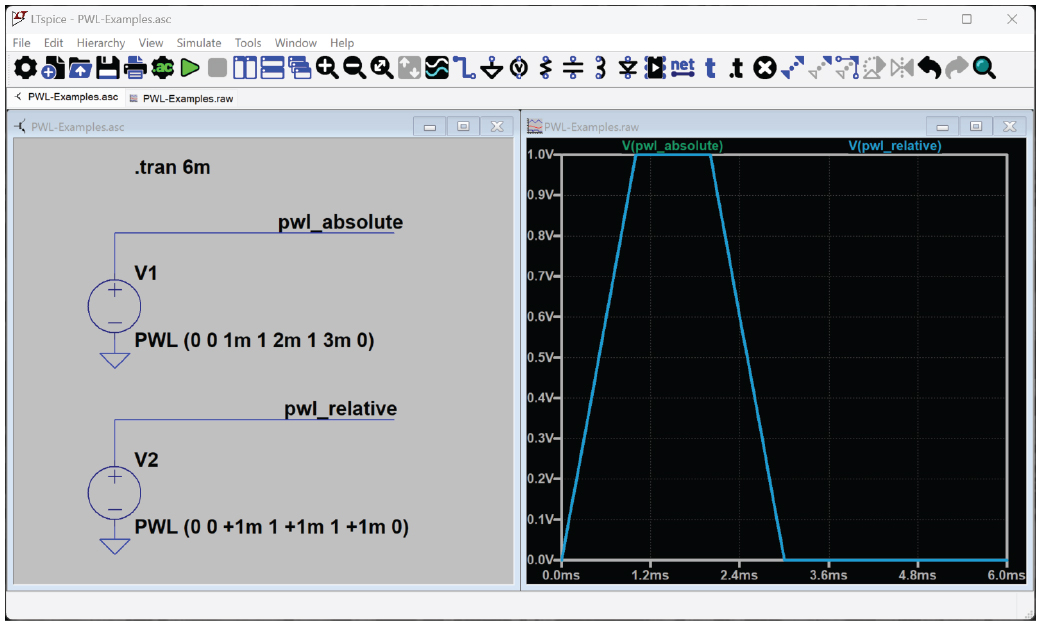Click the V(pwl_absolute) trace label
Screen dimensions: 1041x631
671,146
